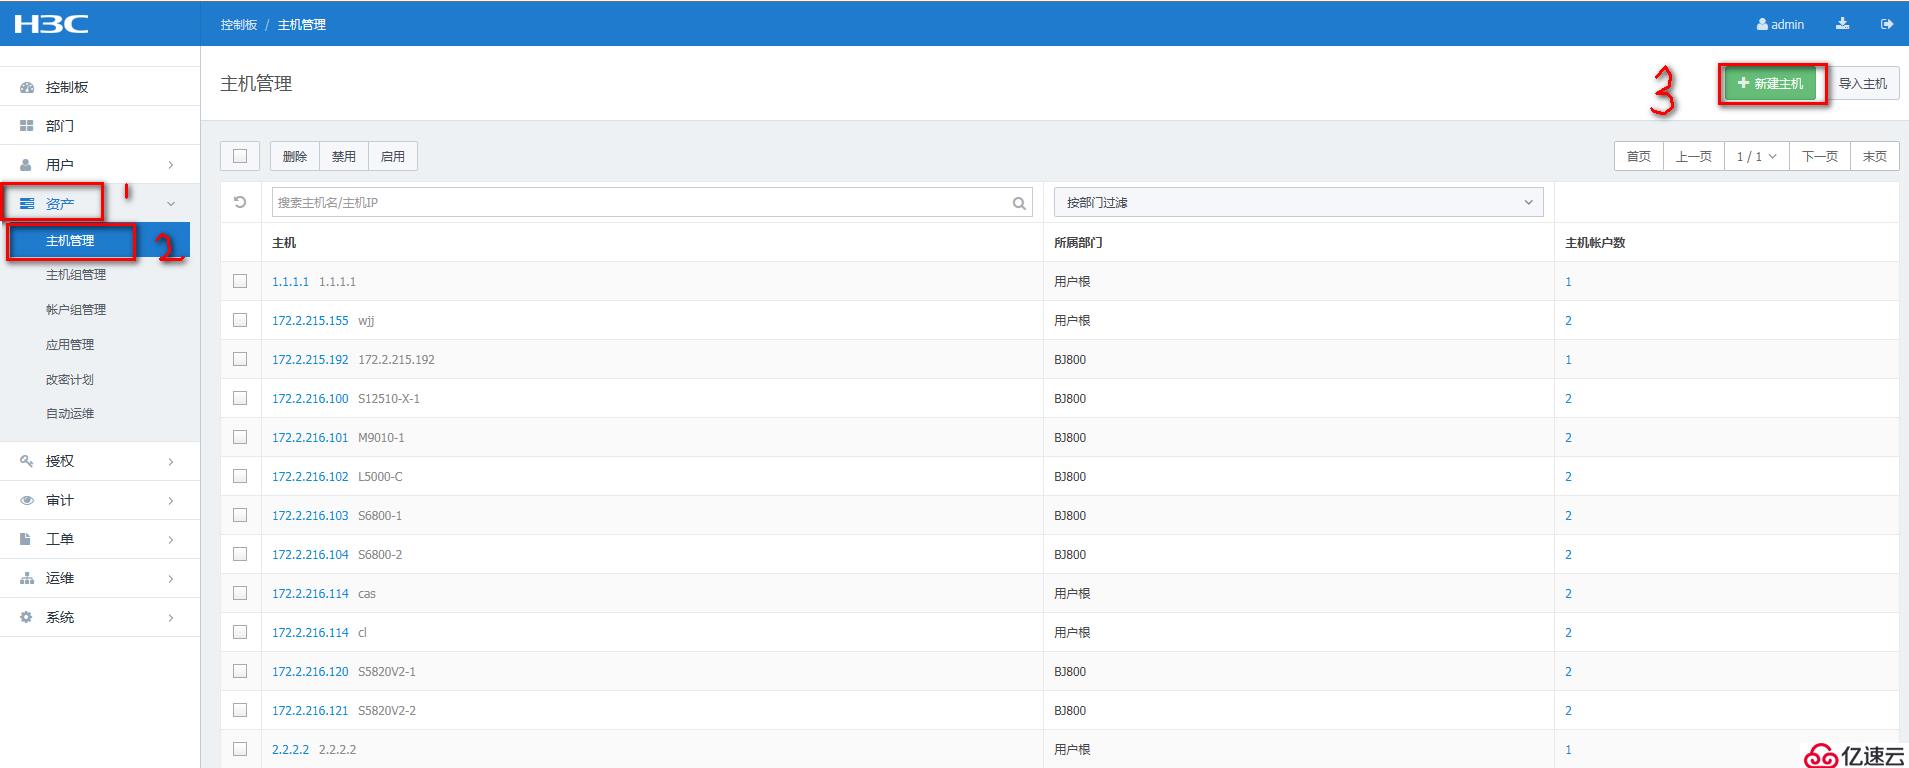Expand the 审计 menu chevron
This screenshot has width=1909, height=768.
[x=171, y=500]
